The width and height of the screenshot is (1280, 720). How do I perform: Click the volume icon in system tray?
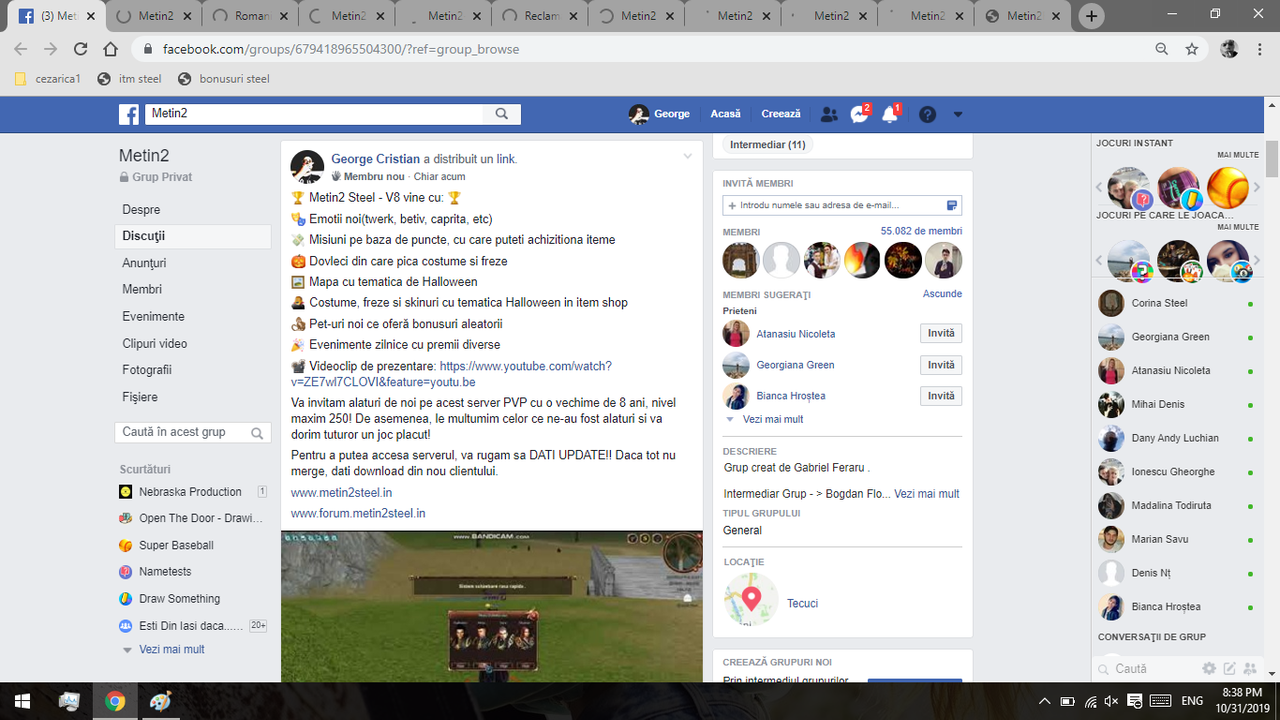(1111, 701)
